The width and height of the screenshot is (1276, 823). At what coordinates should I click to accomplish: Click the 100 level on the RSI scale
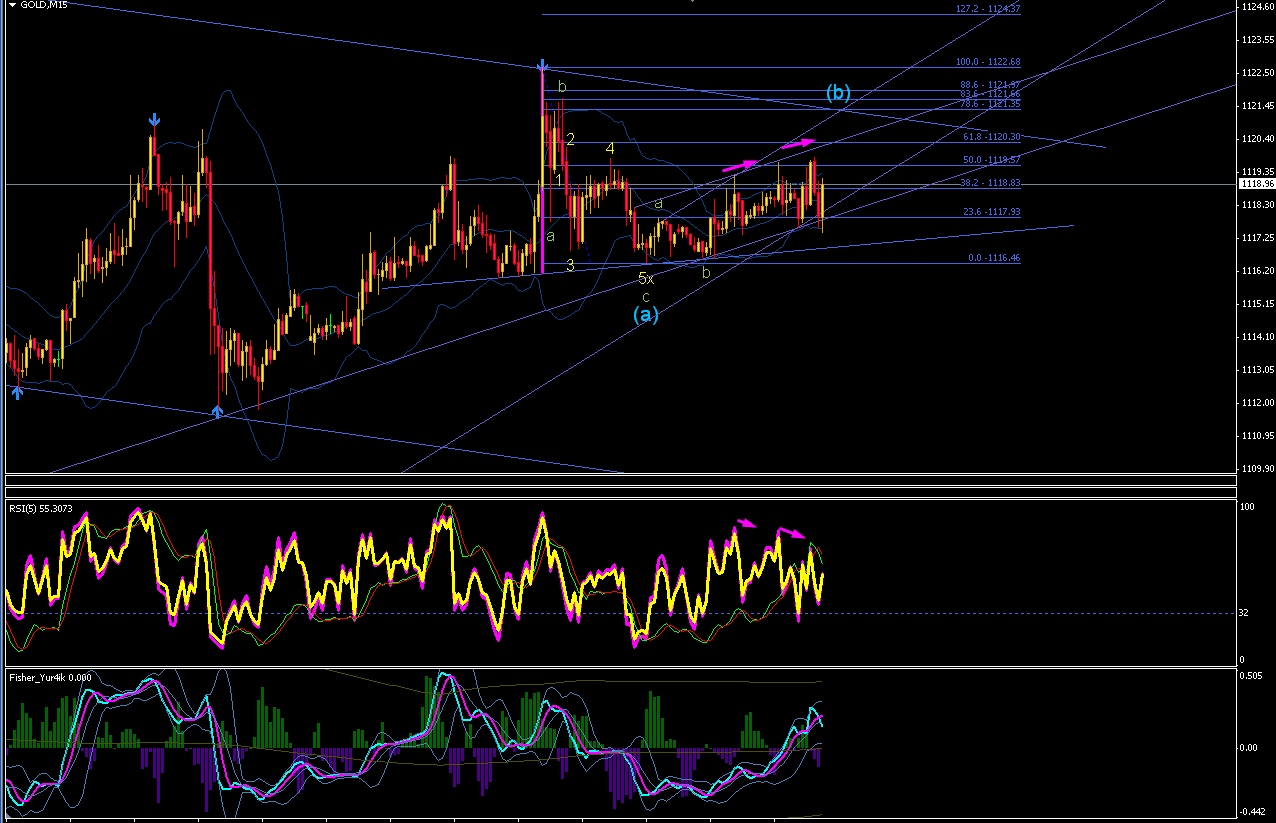1247,508
